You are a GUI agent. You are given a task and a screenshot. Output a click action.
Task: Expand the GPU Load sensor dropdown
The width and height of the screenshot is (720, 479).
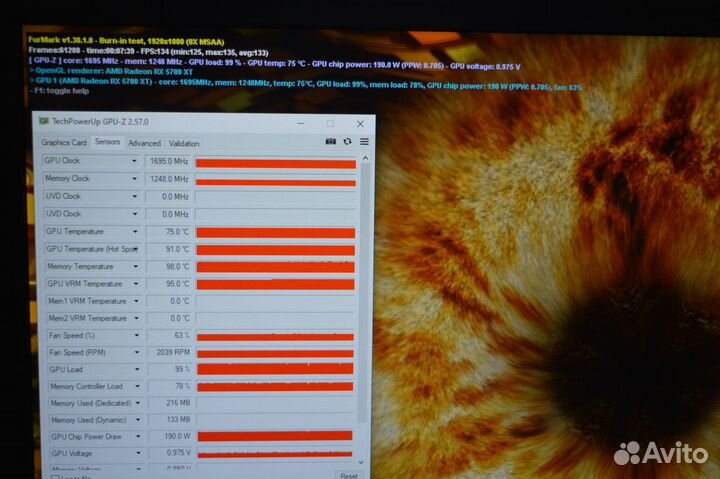(x=136, y=369)
